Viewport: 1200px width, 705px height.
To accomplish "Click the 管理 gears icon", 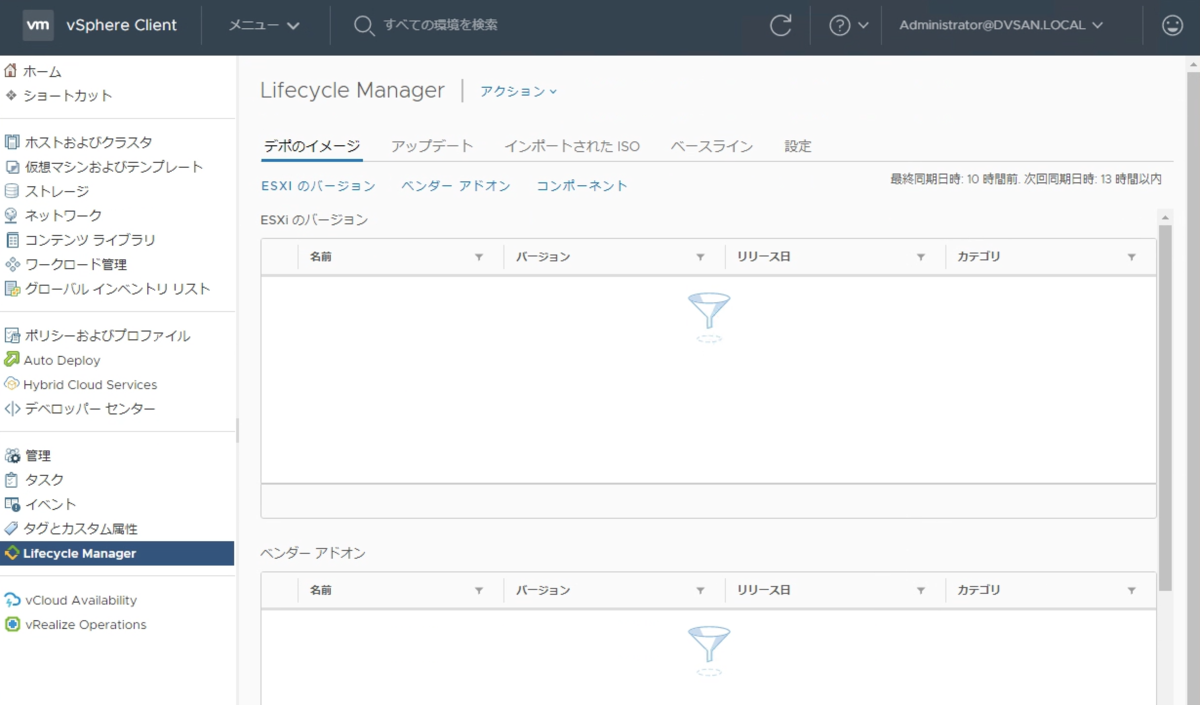I will coord(12,455).
